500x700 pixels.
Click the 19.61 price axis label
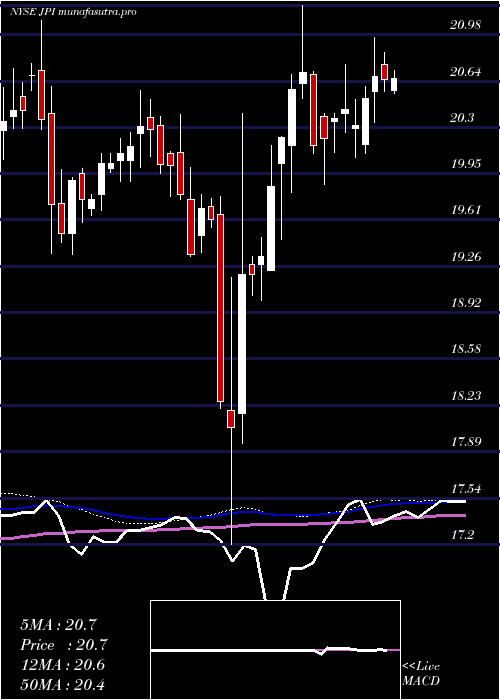[x=465, y=210]
